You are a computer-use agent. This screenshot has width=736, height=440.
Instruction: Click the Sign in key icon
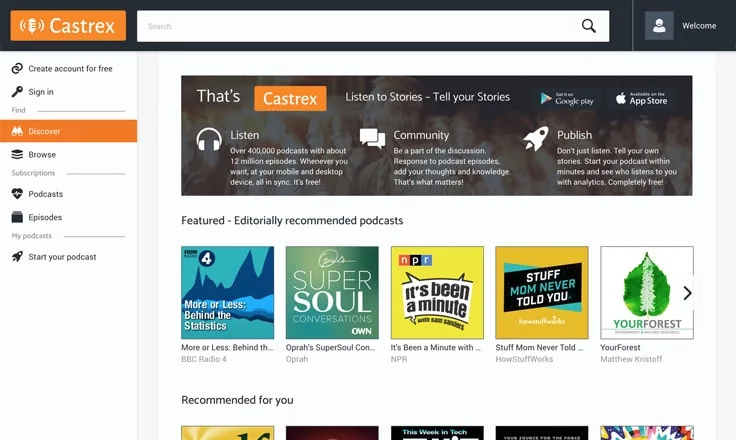coord(17,92)
